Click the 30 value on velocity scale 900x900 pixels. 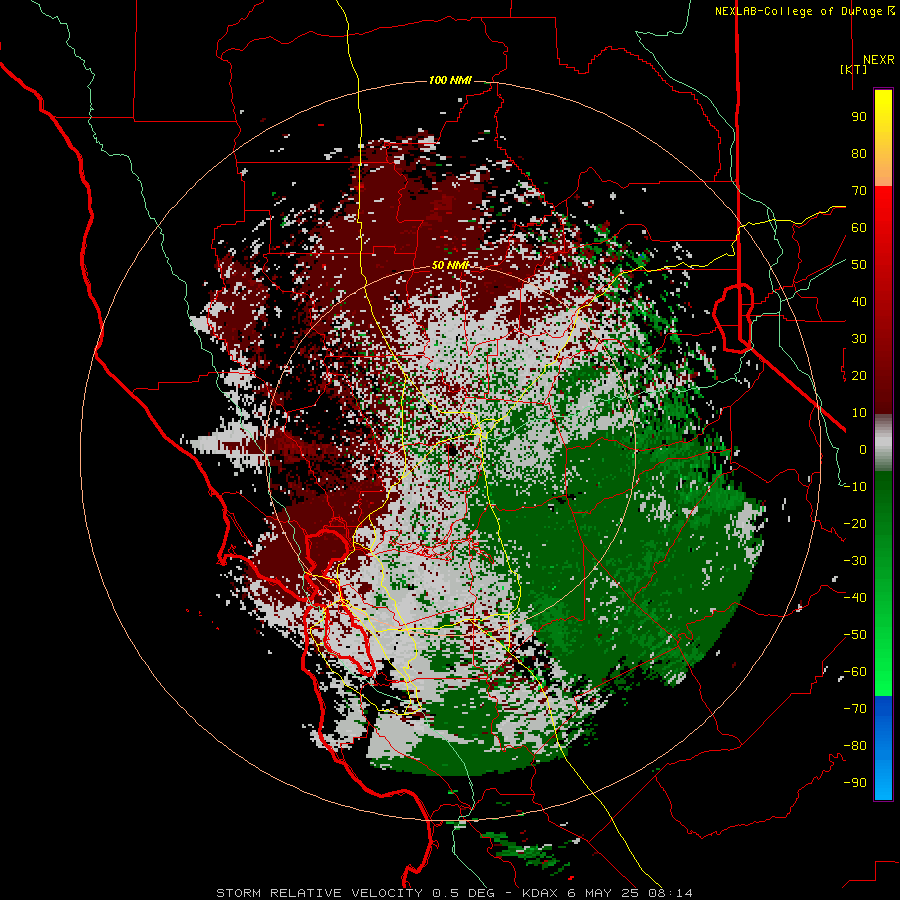pos(859,339)
